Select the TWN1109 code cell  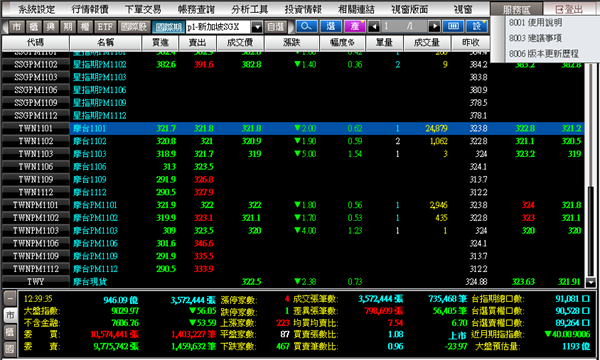tap(36, 179)
